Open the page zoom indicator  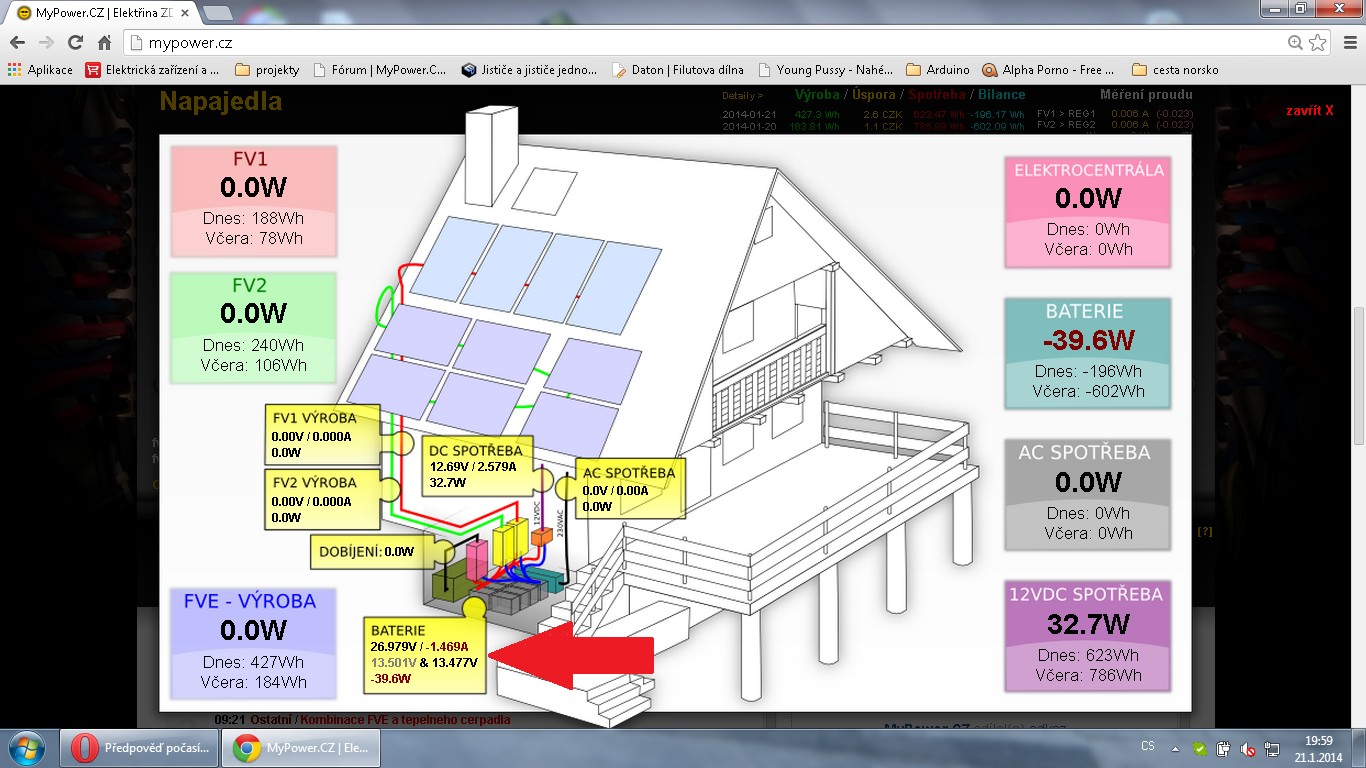(1296, 43)
